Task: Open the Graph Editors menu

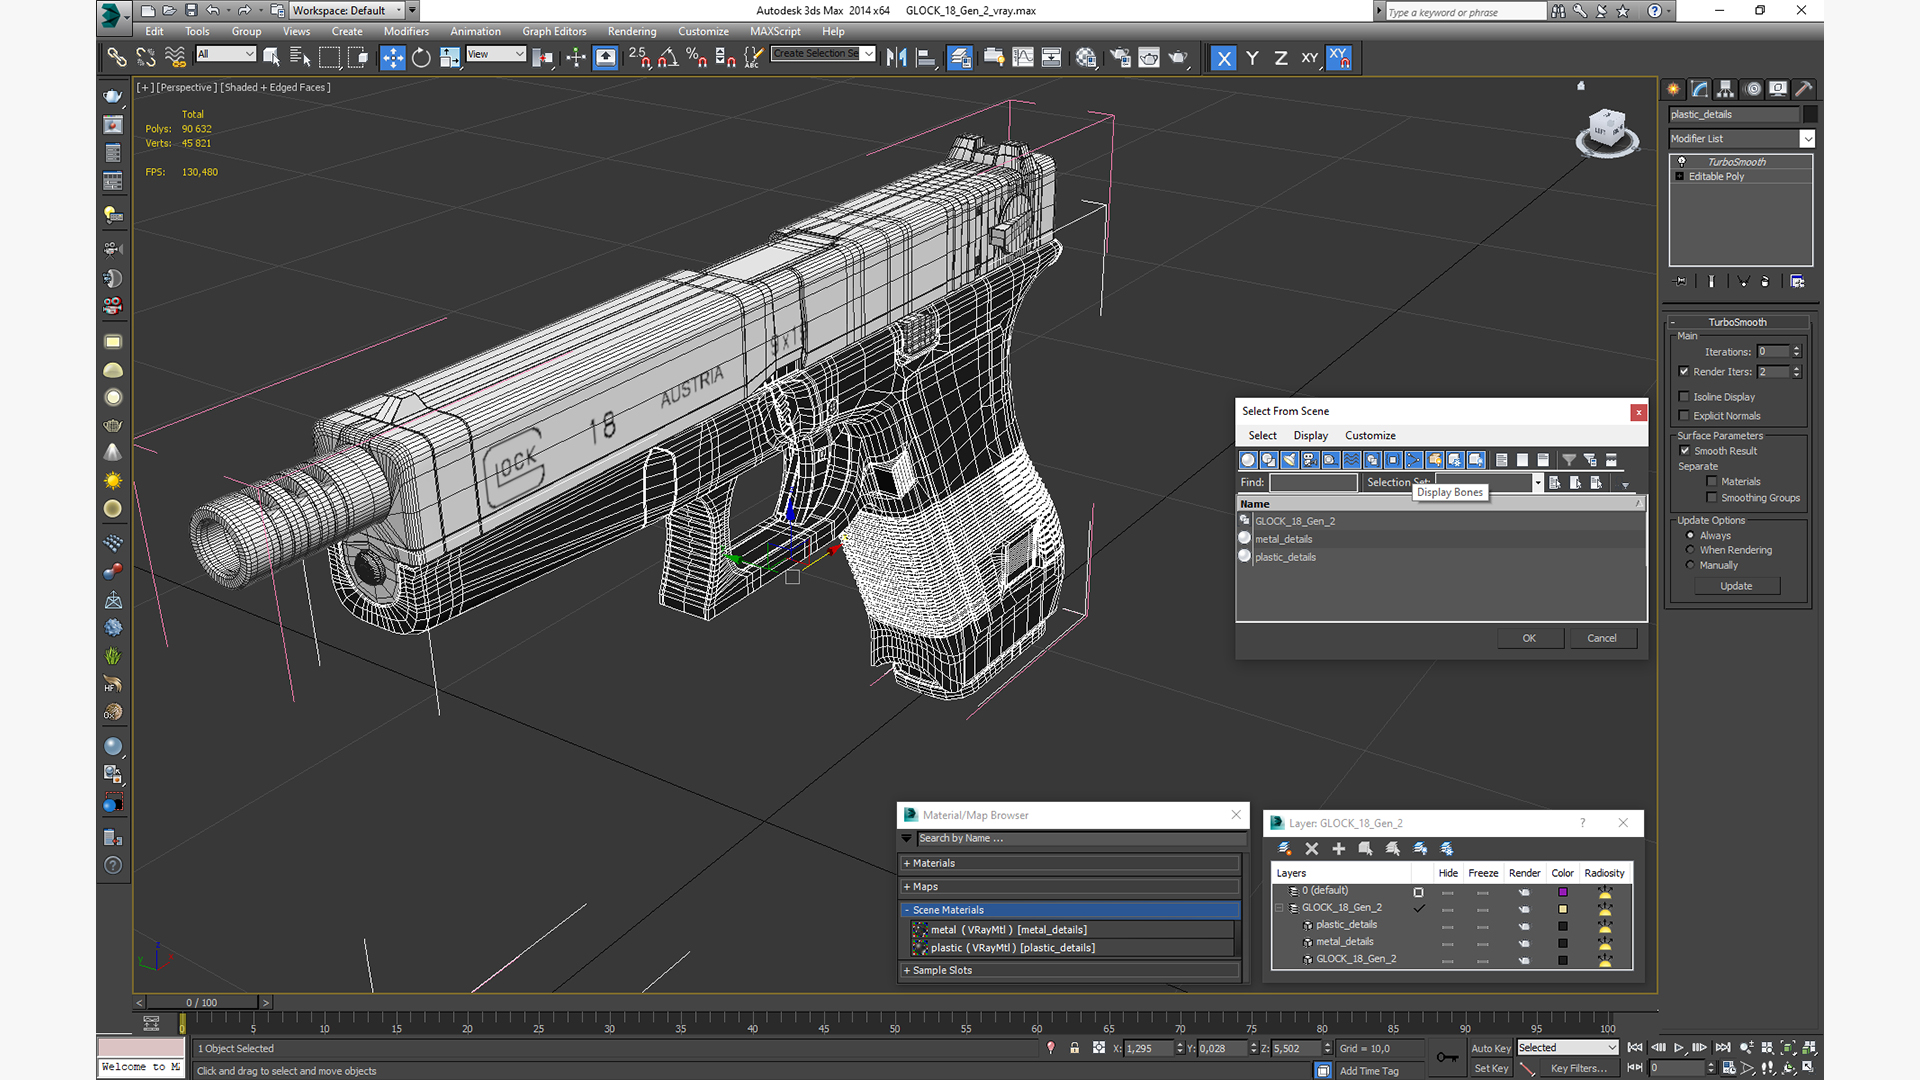Action: [554, 31]
